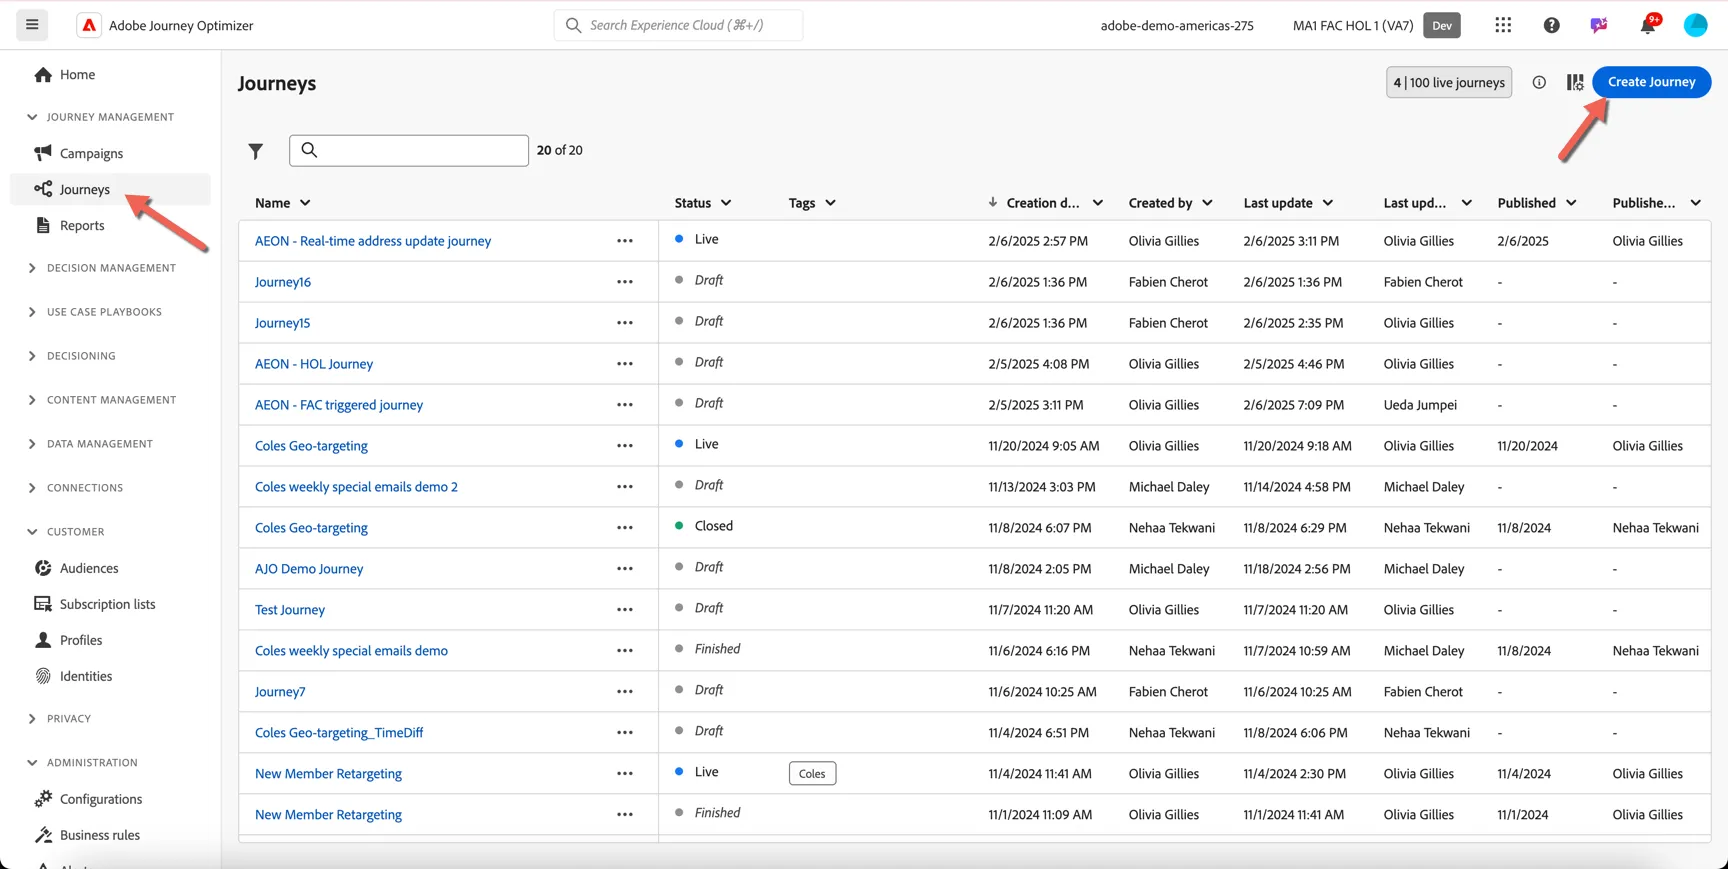Customize table columns icon
The height and width of the screenshot is (869, 1728).
tap(1575, 82)
